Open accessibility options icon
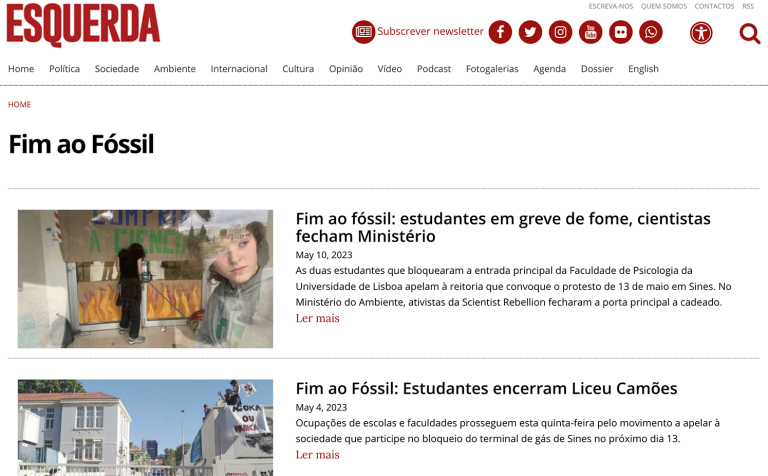 701,33
